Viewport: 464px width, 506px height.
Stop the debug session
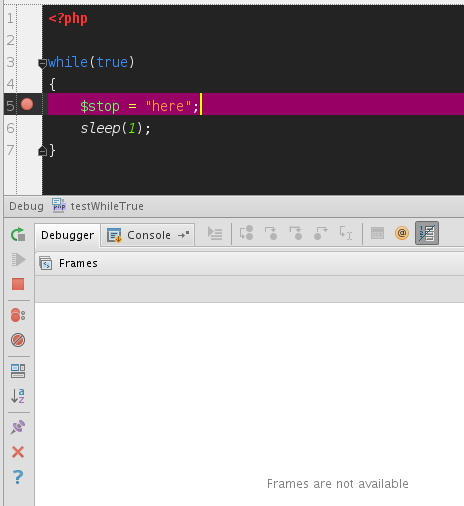coord(18,284)
